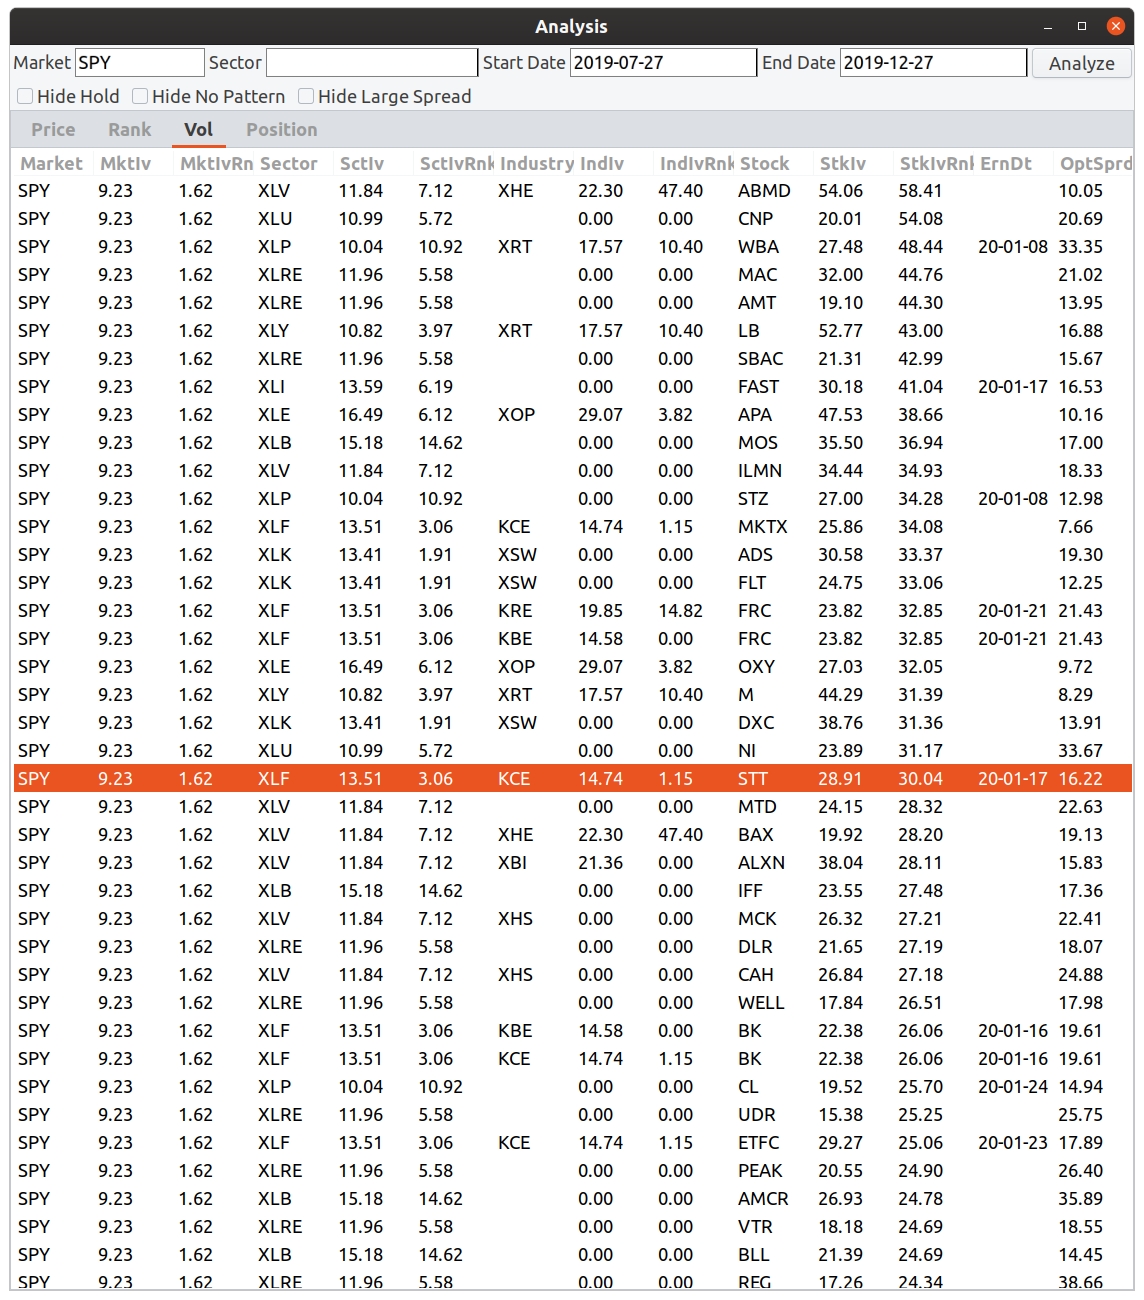The image size is (1144, 1300).
Task: Enable the Hide No Pattern checkbox
Action: [208, 96]
